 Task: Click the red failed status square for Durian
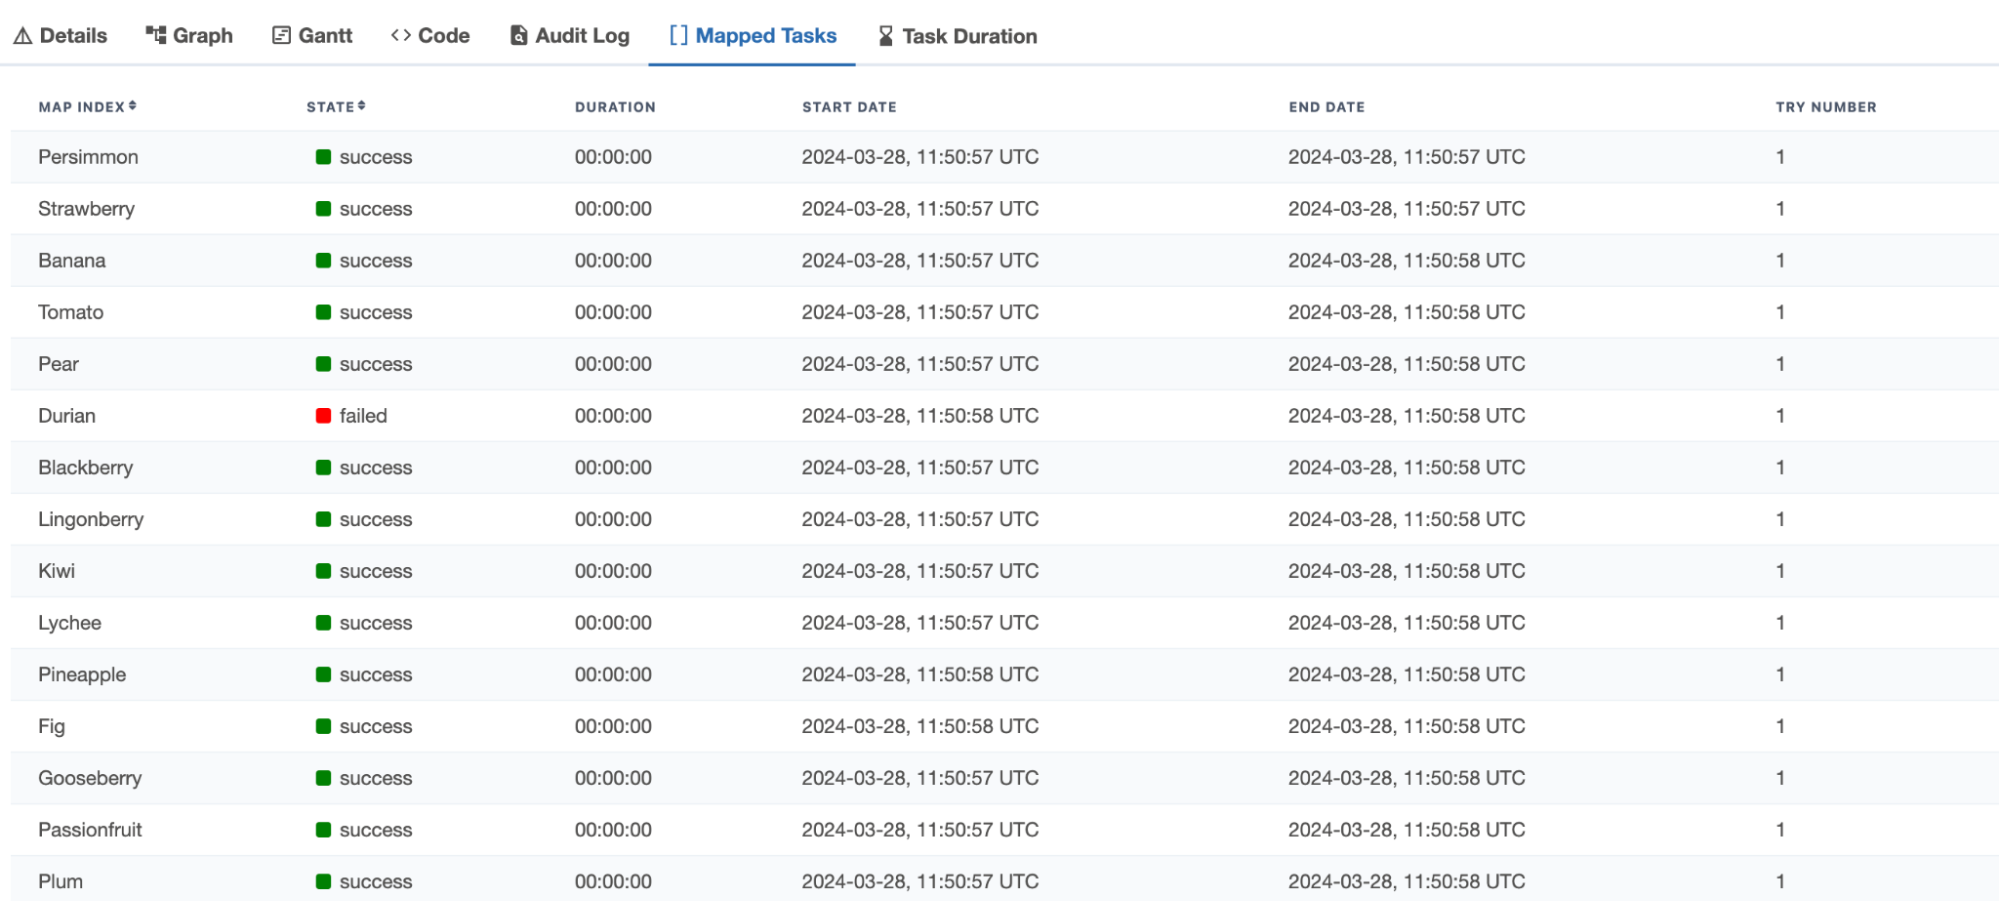click(323, 416)
